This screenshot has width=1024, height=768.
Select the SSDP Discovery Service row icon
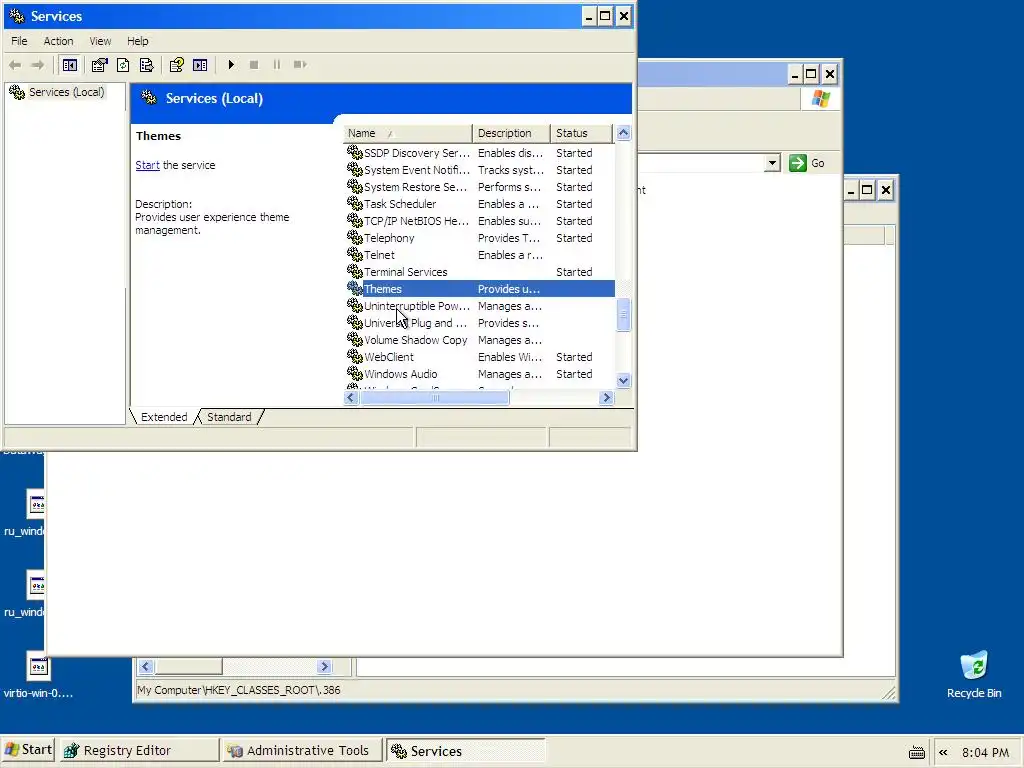(355, 153)
